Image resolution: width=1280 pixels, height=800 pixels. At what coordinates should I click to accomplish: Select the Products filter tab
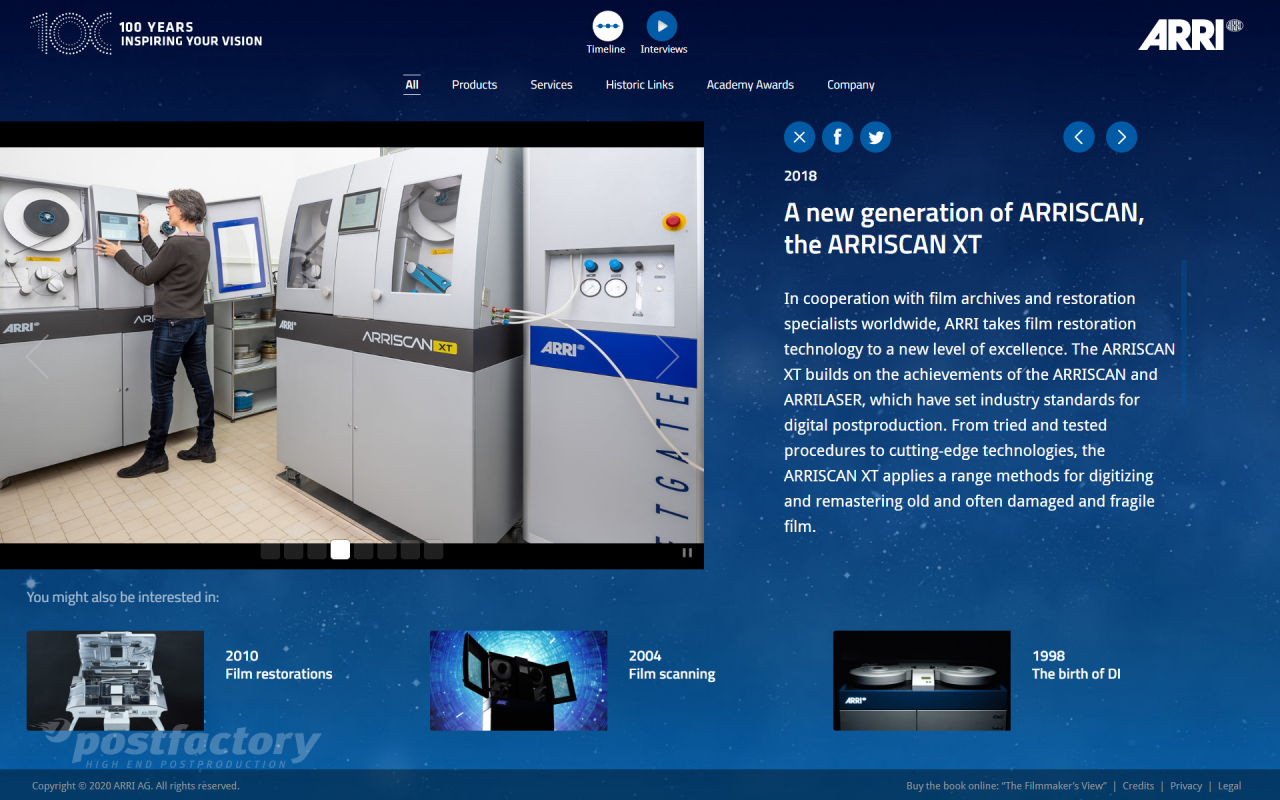(474, 85)
